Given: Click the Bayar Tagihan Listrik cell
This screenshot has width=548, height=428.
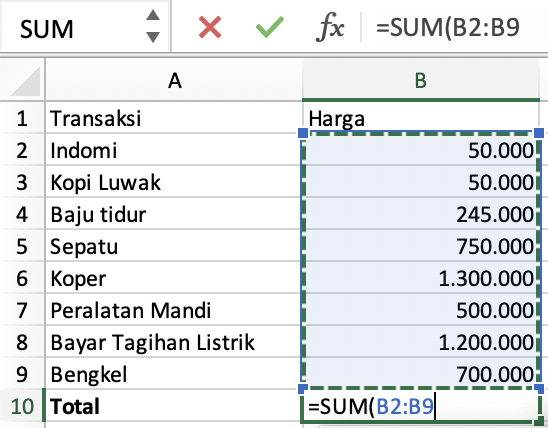Looking at the screenshot, I should (174, 342).
